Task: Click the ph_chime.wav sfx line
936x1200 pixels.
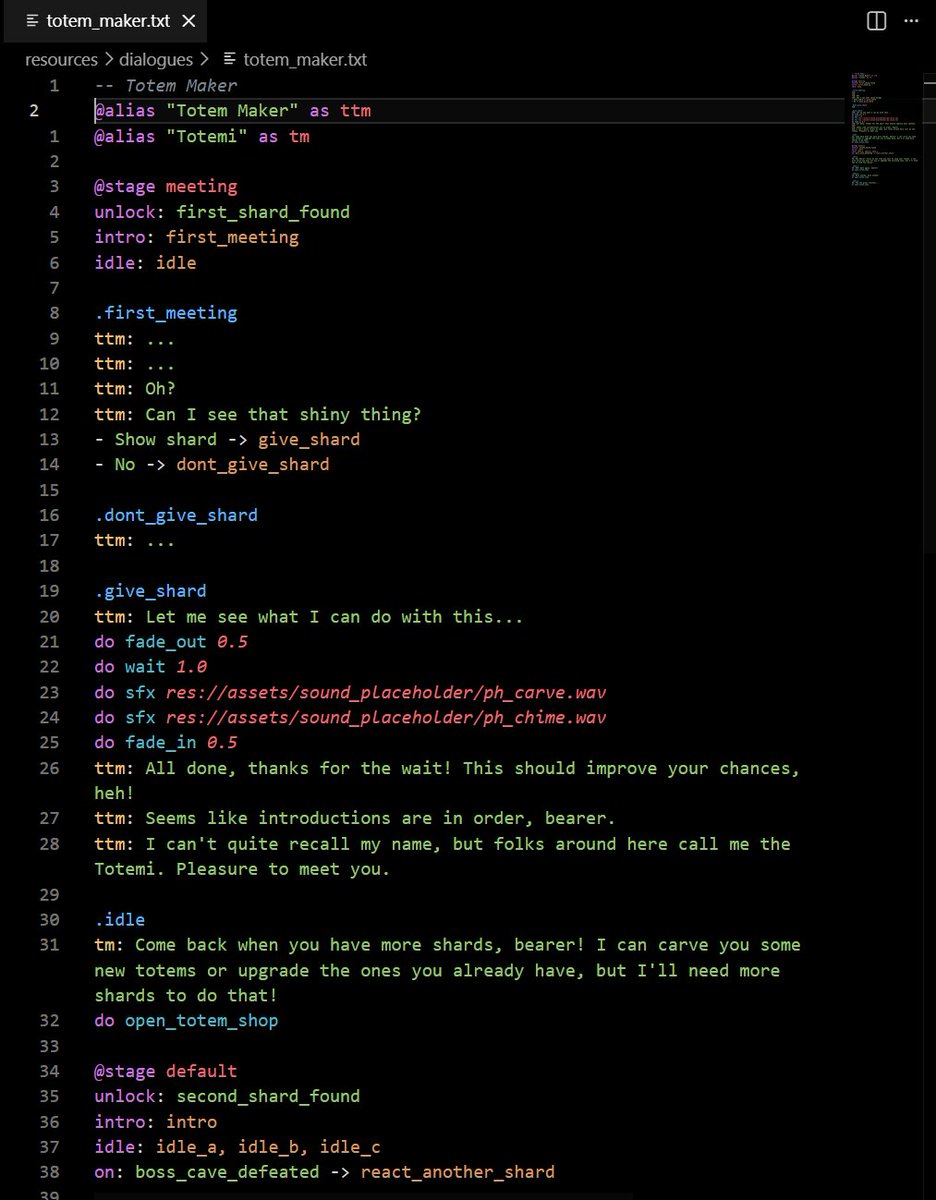Action: [351, 718]
